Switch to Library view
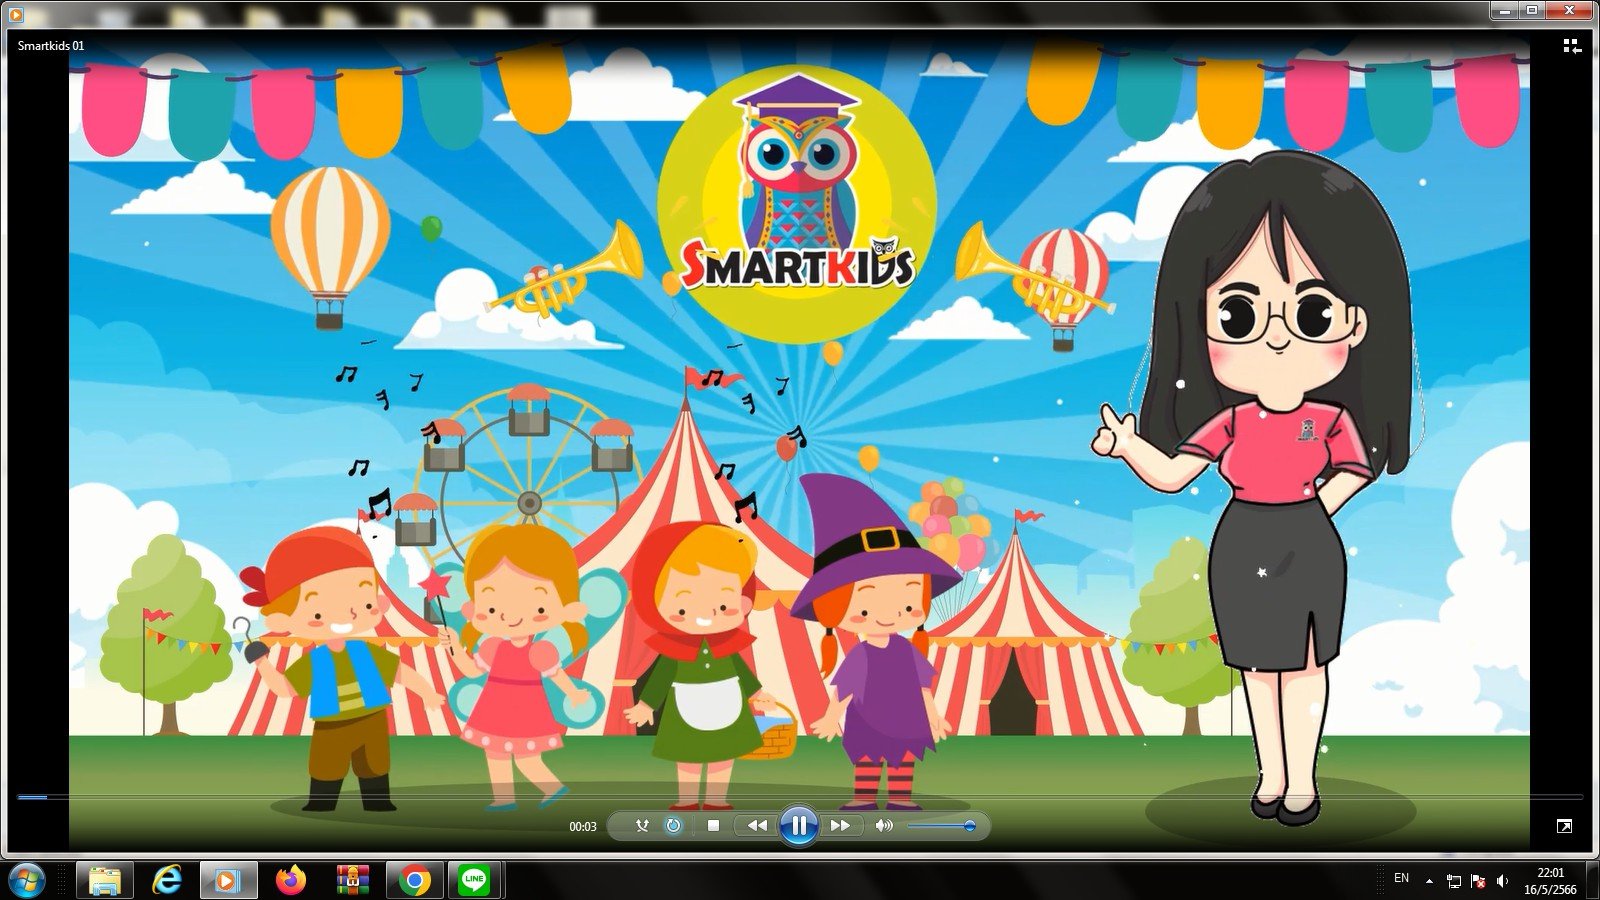The width and height of the screenshot is (1600, 900). pos(1571,46)
